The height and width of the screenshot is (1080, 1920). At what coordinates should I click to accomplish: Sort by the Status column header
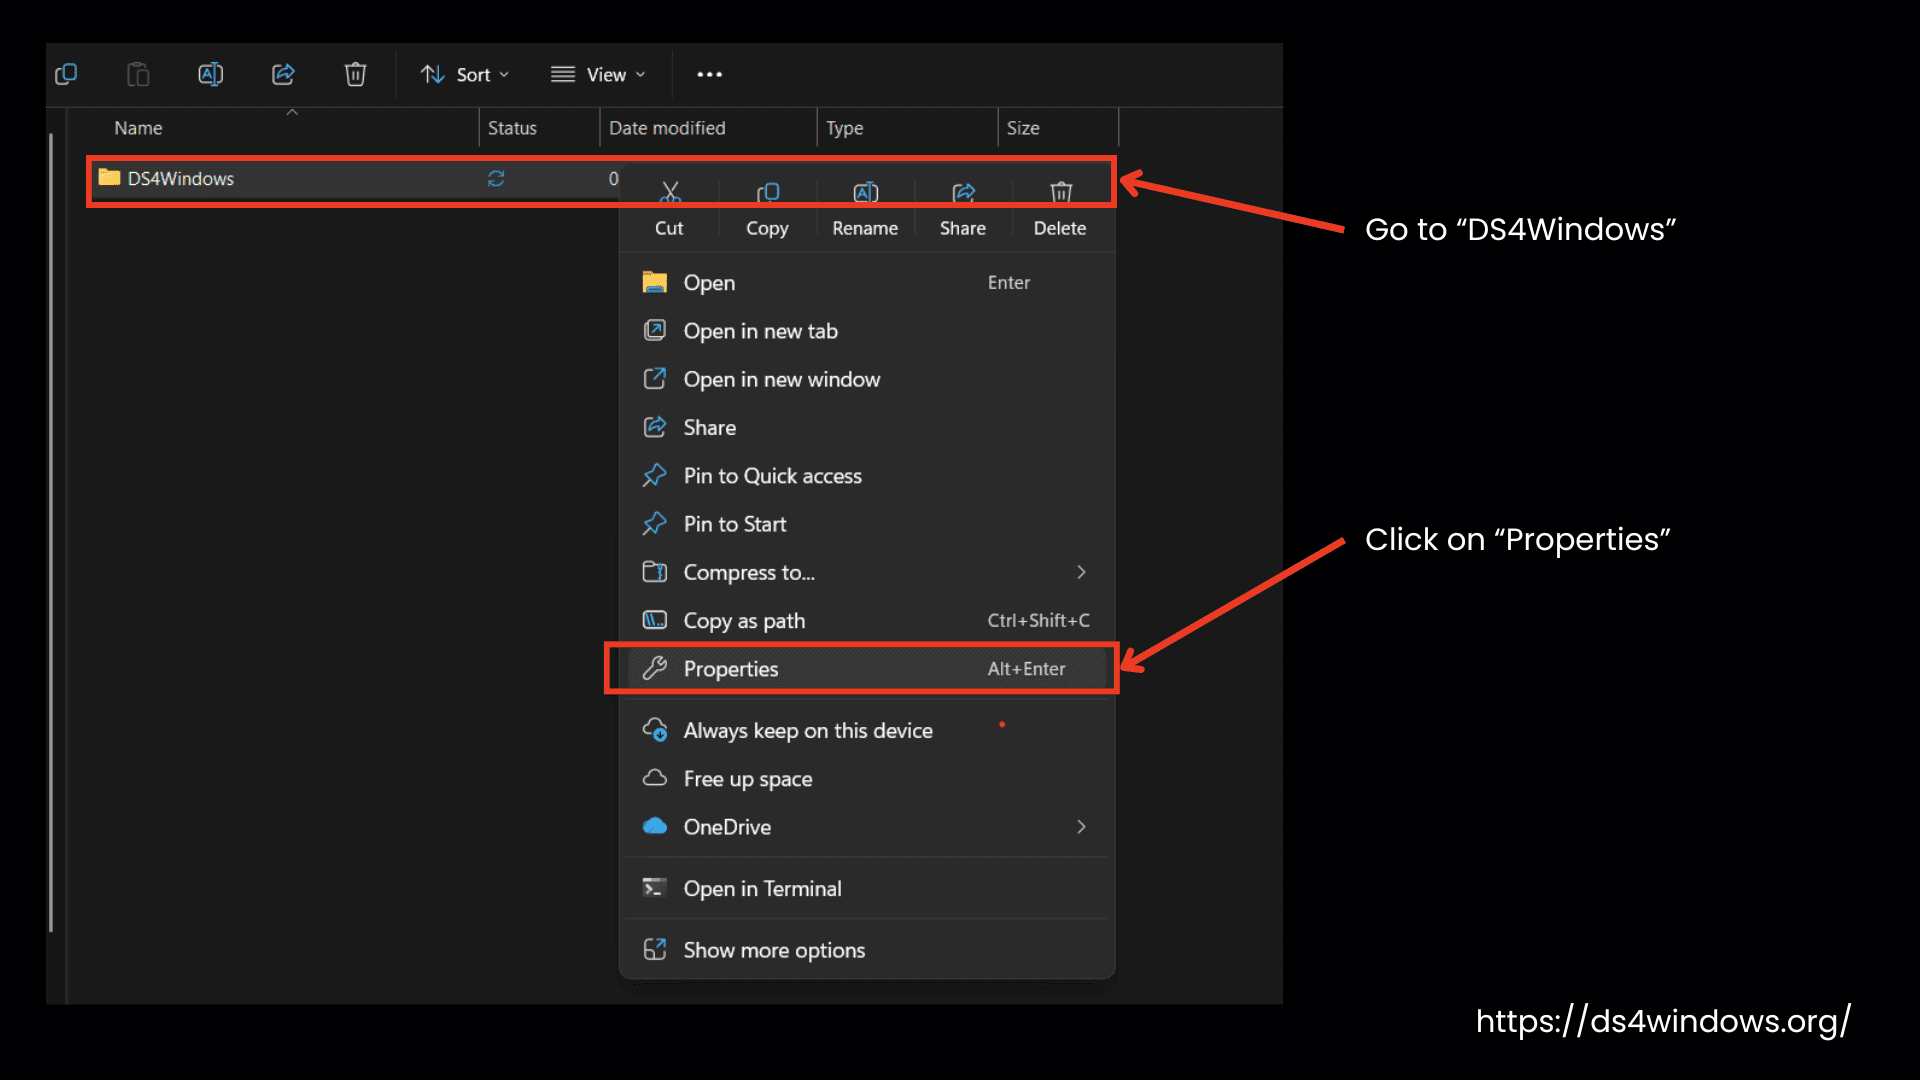click(x=512, y=128)
